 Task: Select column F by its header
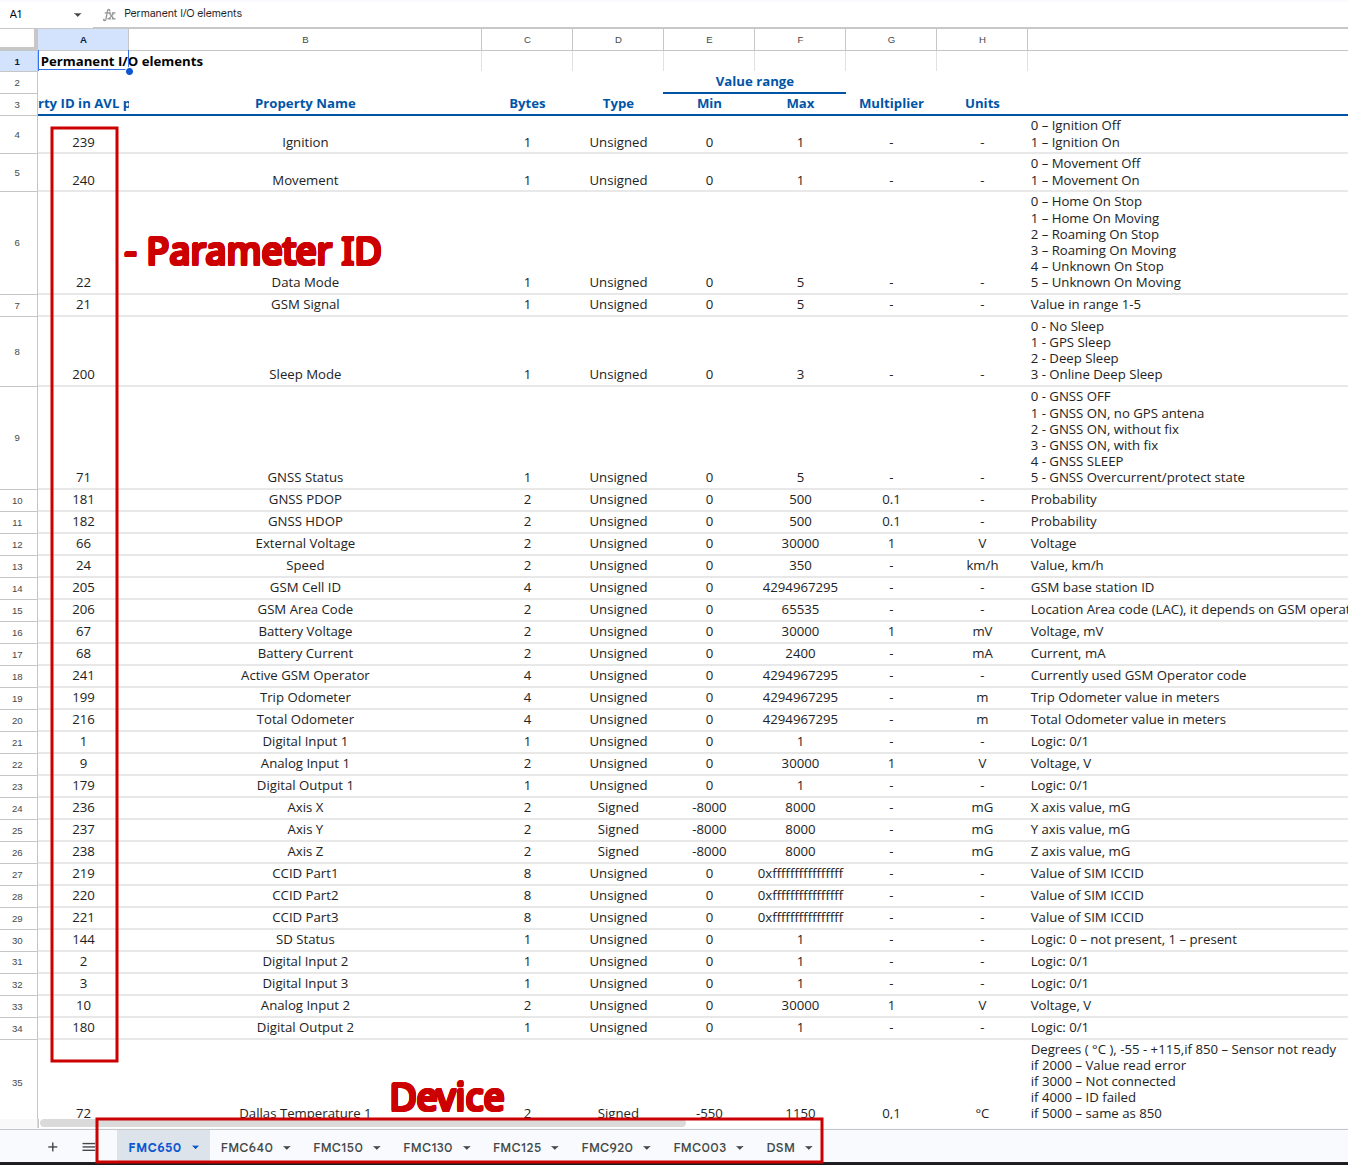coord(800,40)
